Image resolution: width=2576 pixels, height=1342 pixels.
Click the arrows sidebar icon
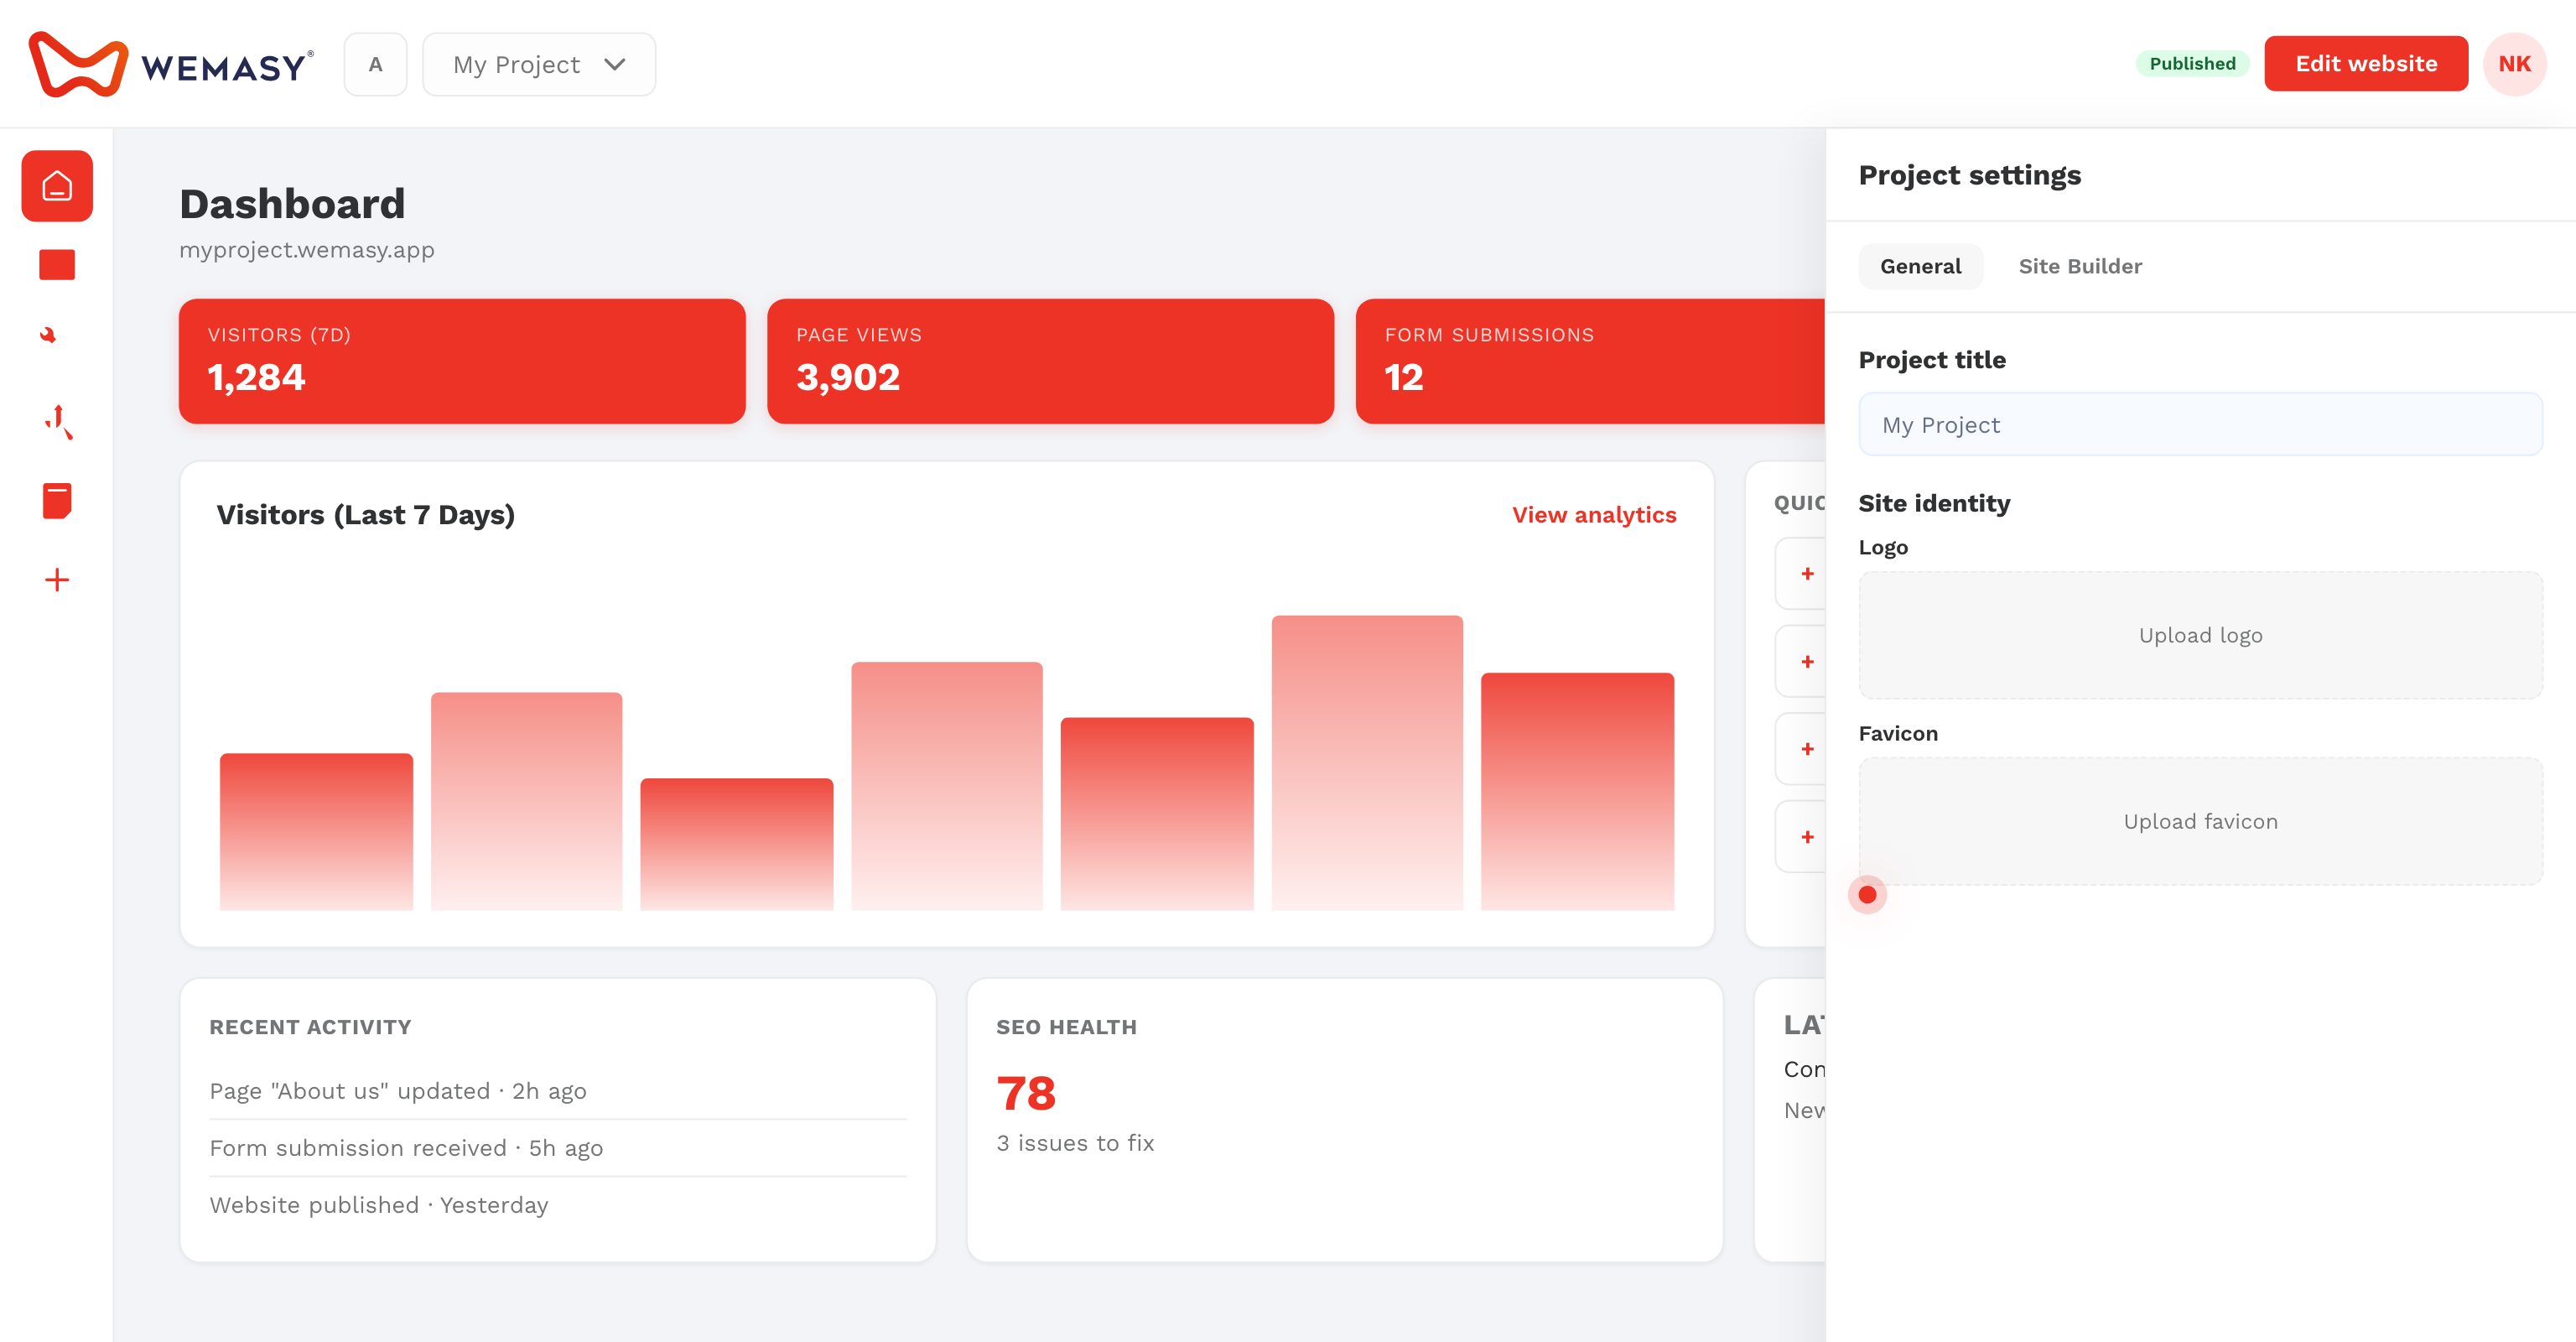click(58, 422)
